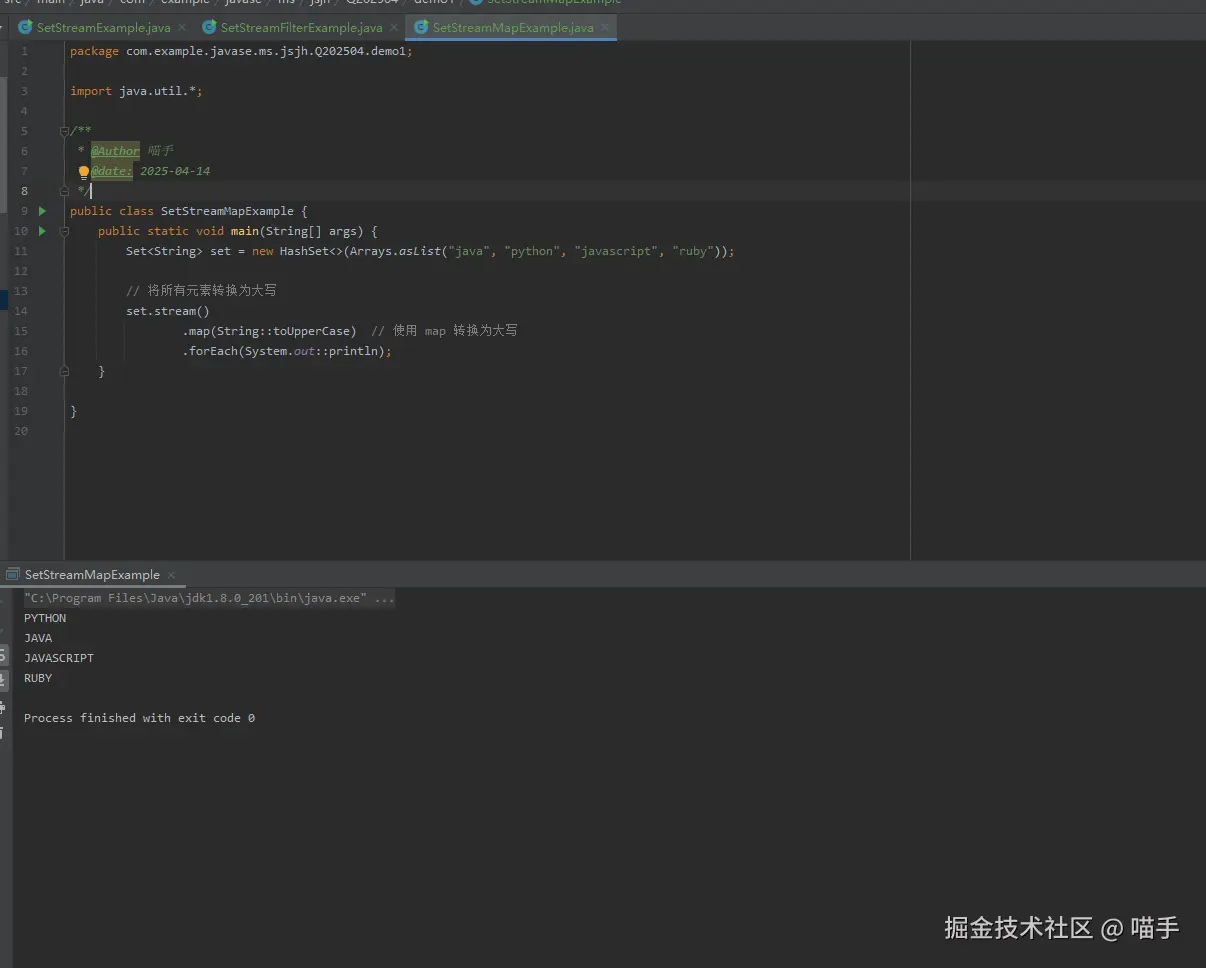Image resolution: width=1206 pixels, height=968 pixels.
Task: Click the JAVASCRIPT output line in the console
Action: coord(59,658)
